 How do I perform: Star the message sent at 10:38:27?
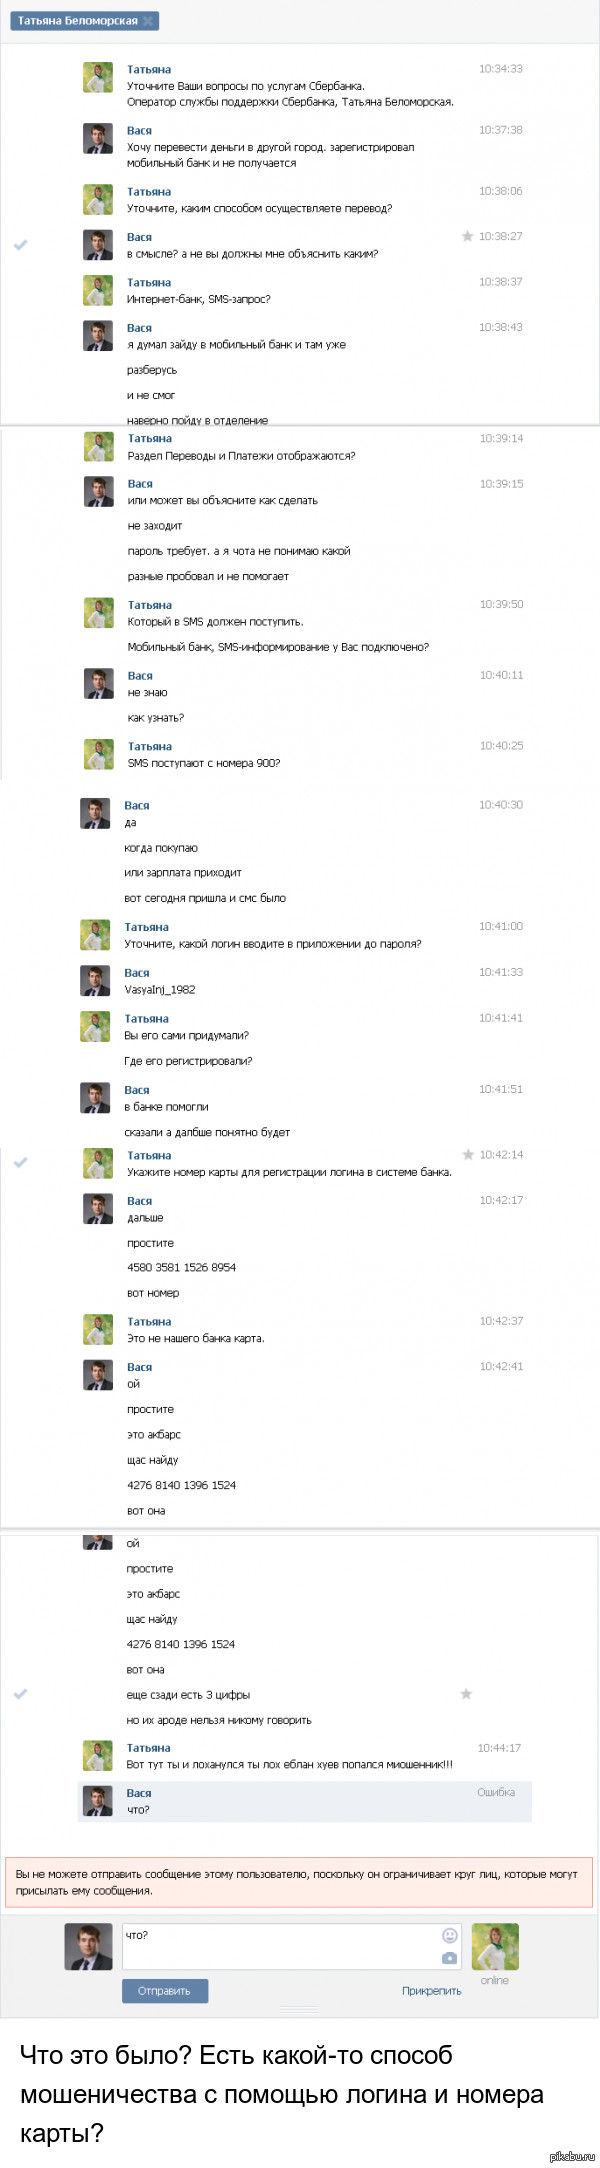coord(467,236)
